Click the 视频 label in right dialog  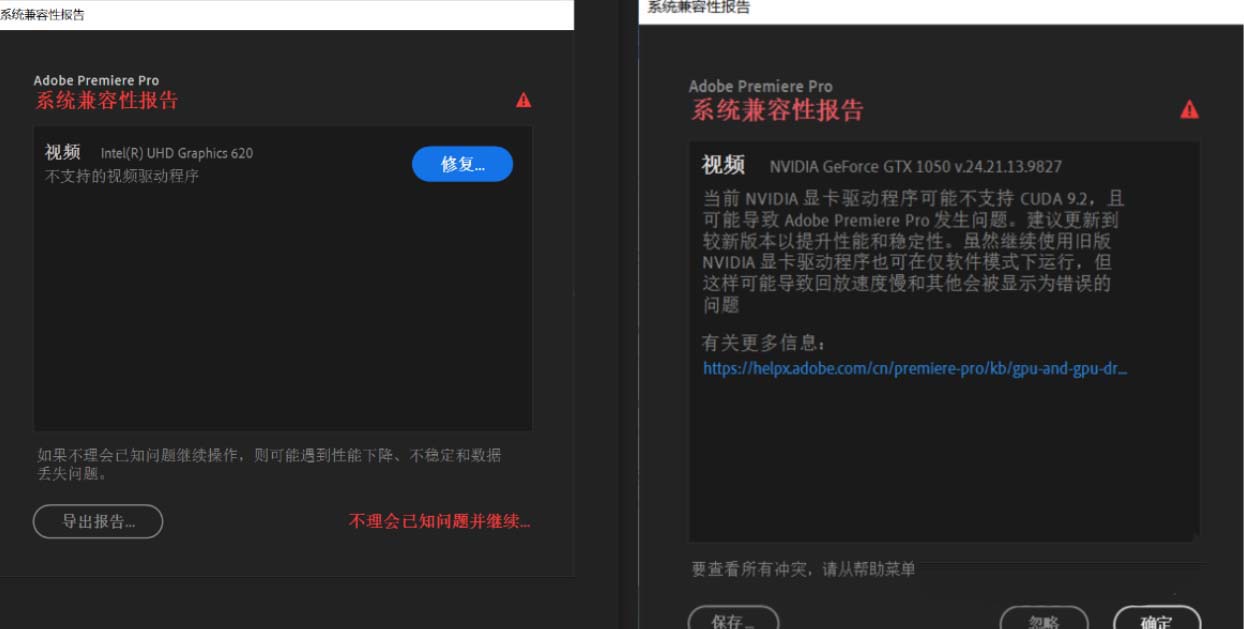[723, 165]
